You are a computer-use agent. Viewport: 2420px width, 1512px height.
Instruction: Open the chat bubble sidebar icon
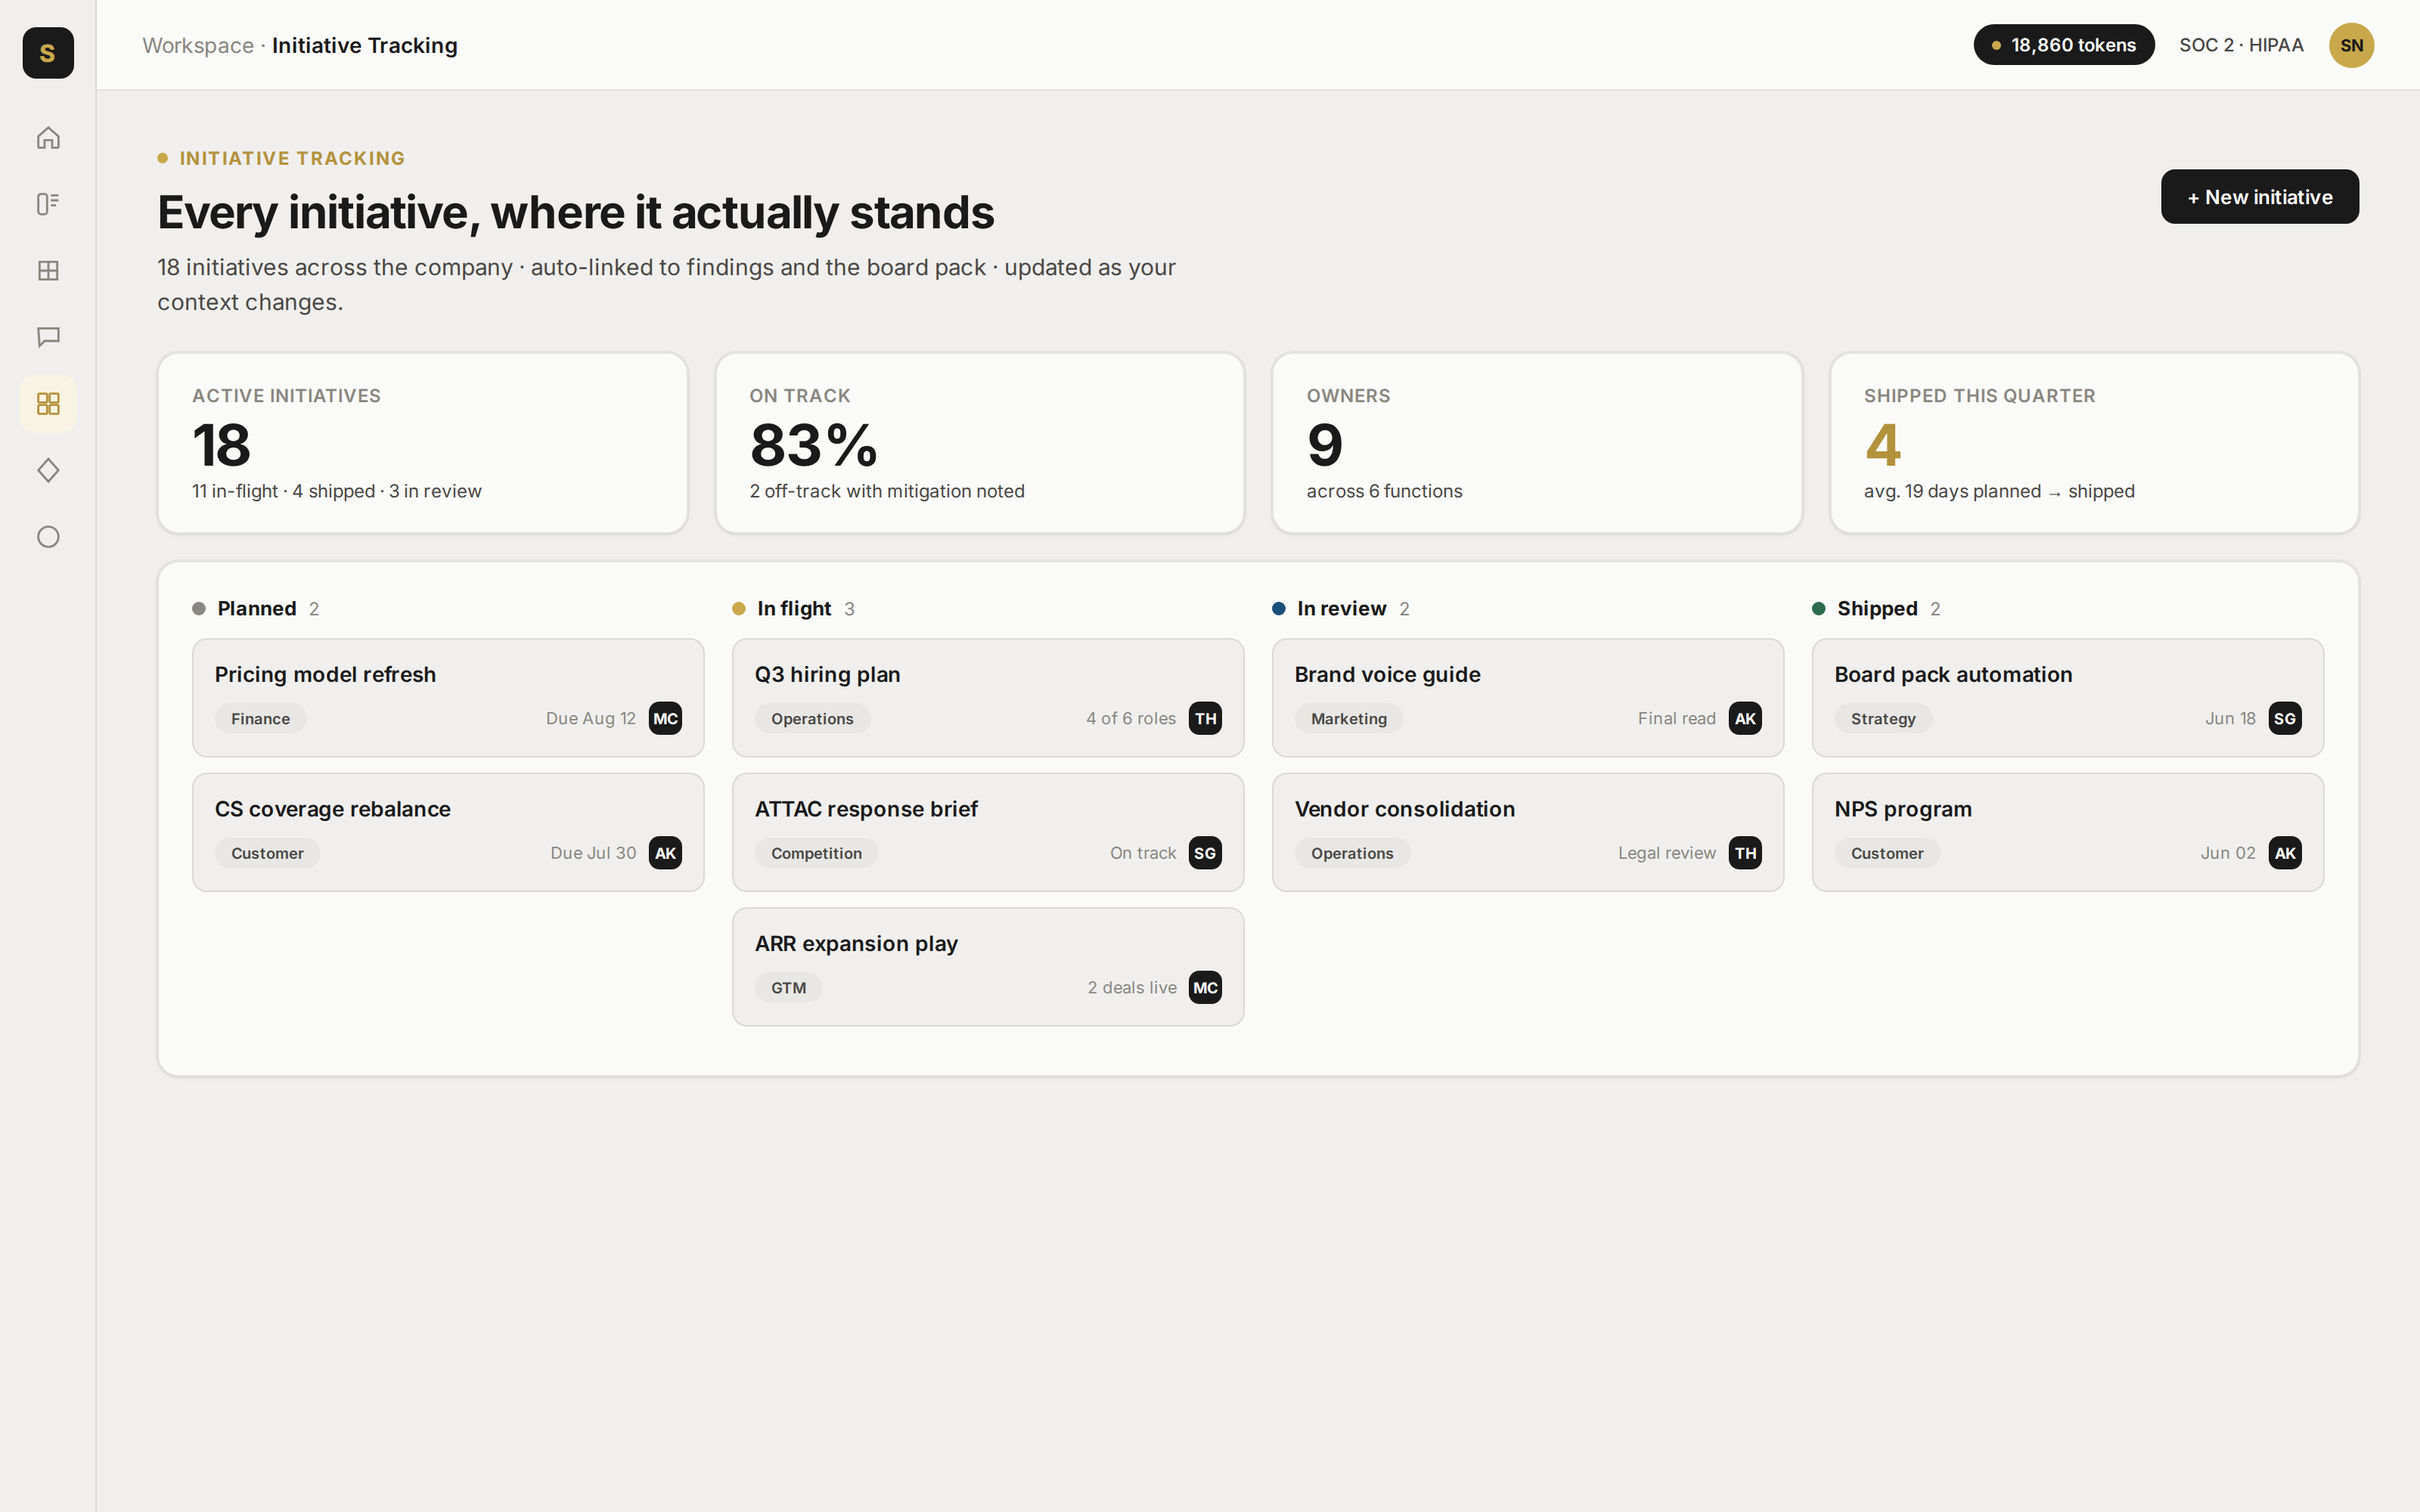48,337
